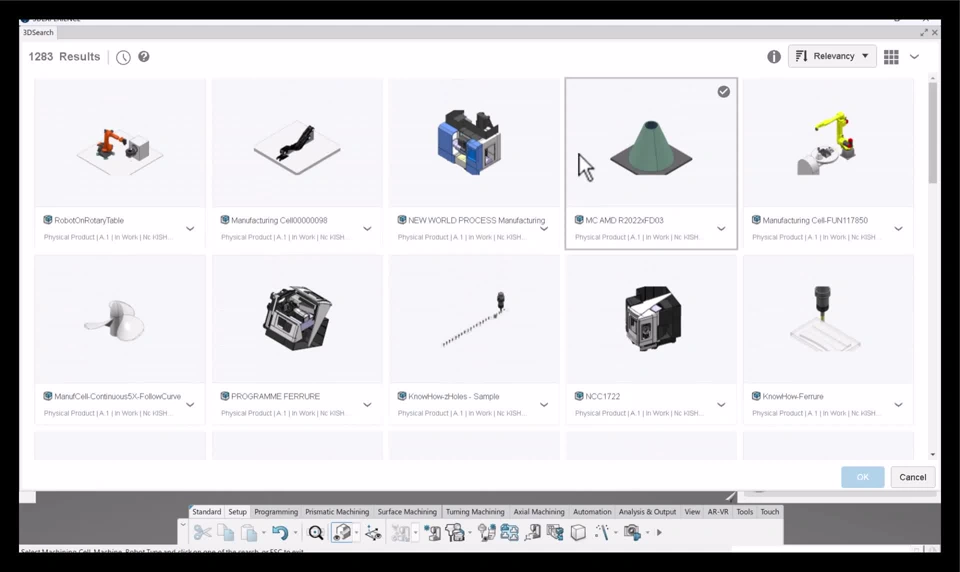Click the grayed machine setup icon
This screenshot has width=960, height=572.
tap(400, 533)
